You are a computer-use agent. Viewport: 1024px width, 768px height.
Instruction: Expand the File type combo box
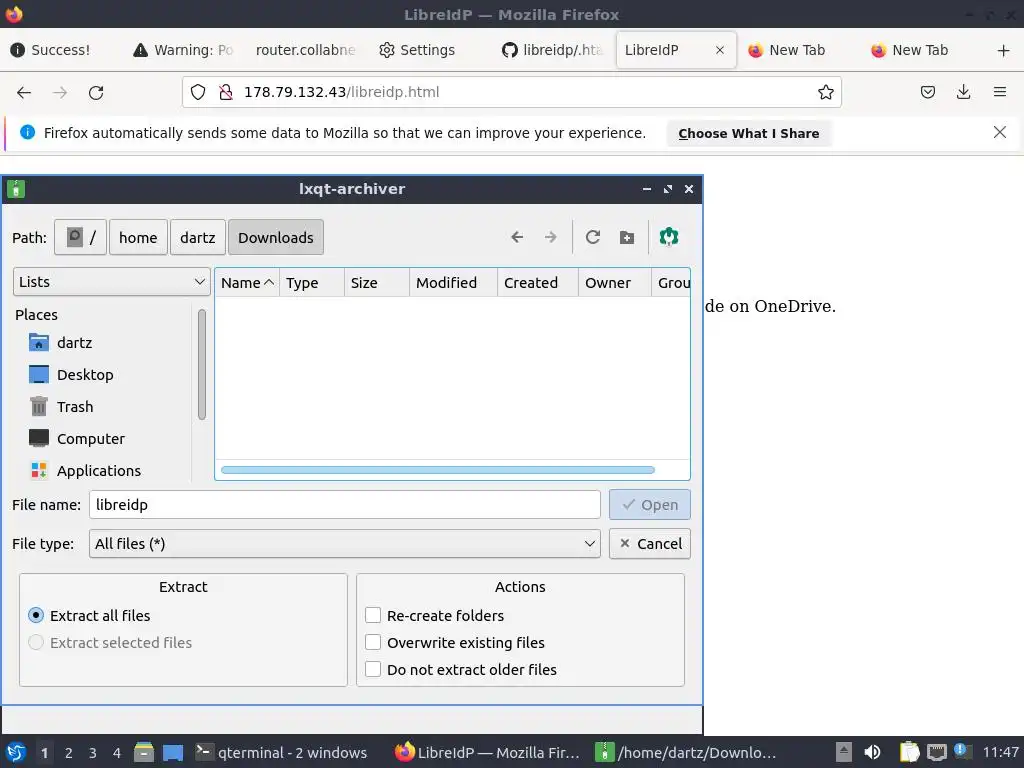[x=345, y=543]
